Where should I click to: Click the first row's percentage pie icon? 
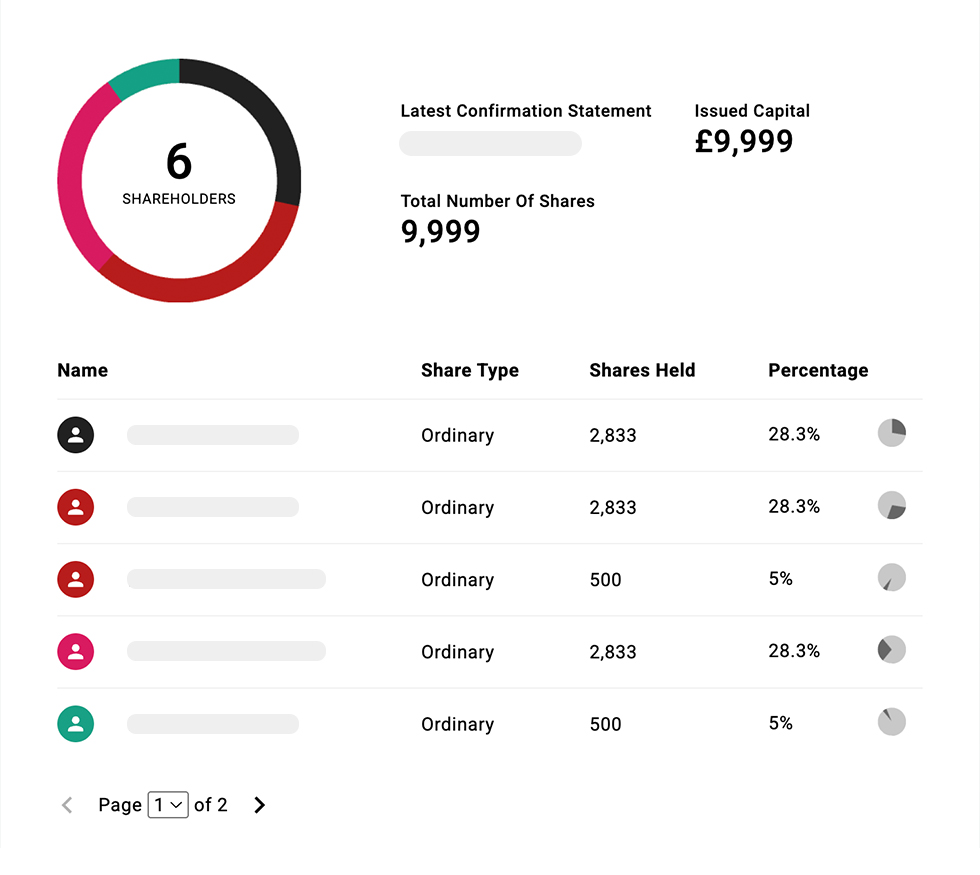pos(891,433)
